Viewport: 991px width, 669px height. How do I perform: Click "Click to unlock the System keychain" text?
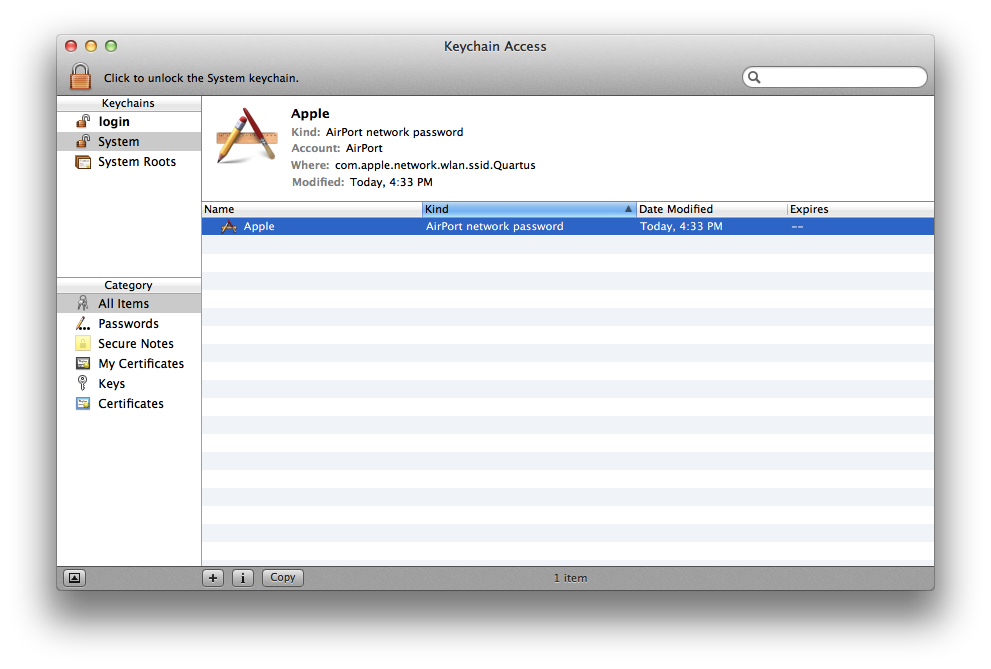coord(201,78)
